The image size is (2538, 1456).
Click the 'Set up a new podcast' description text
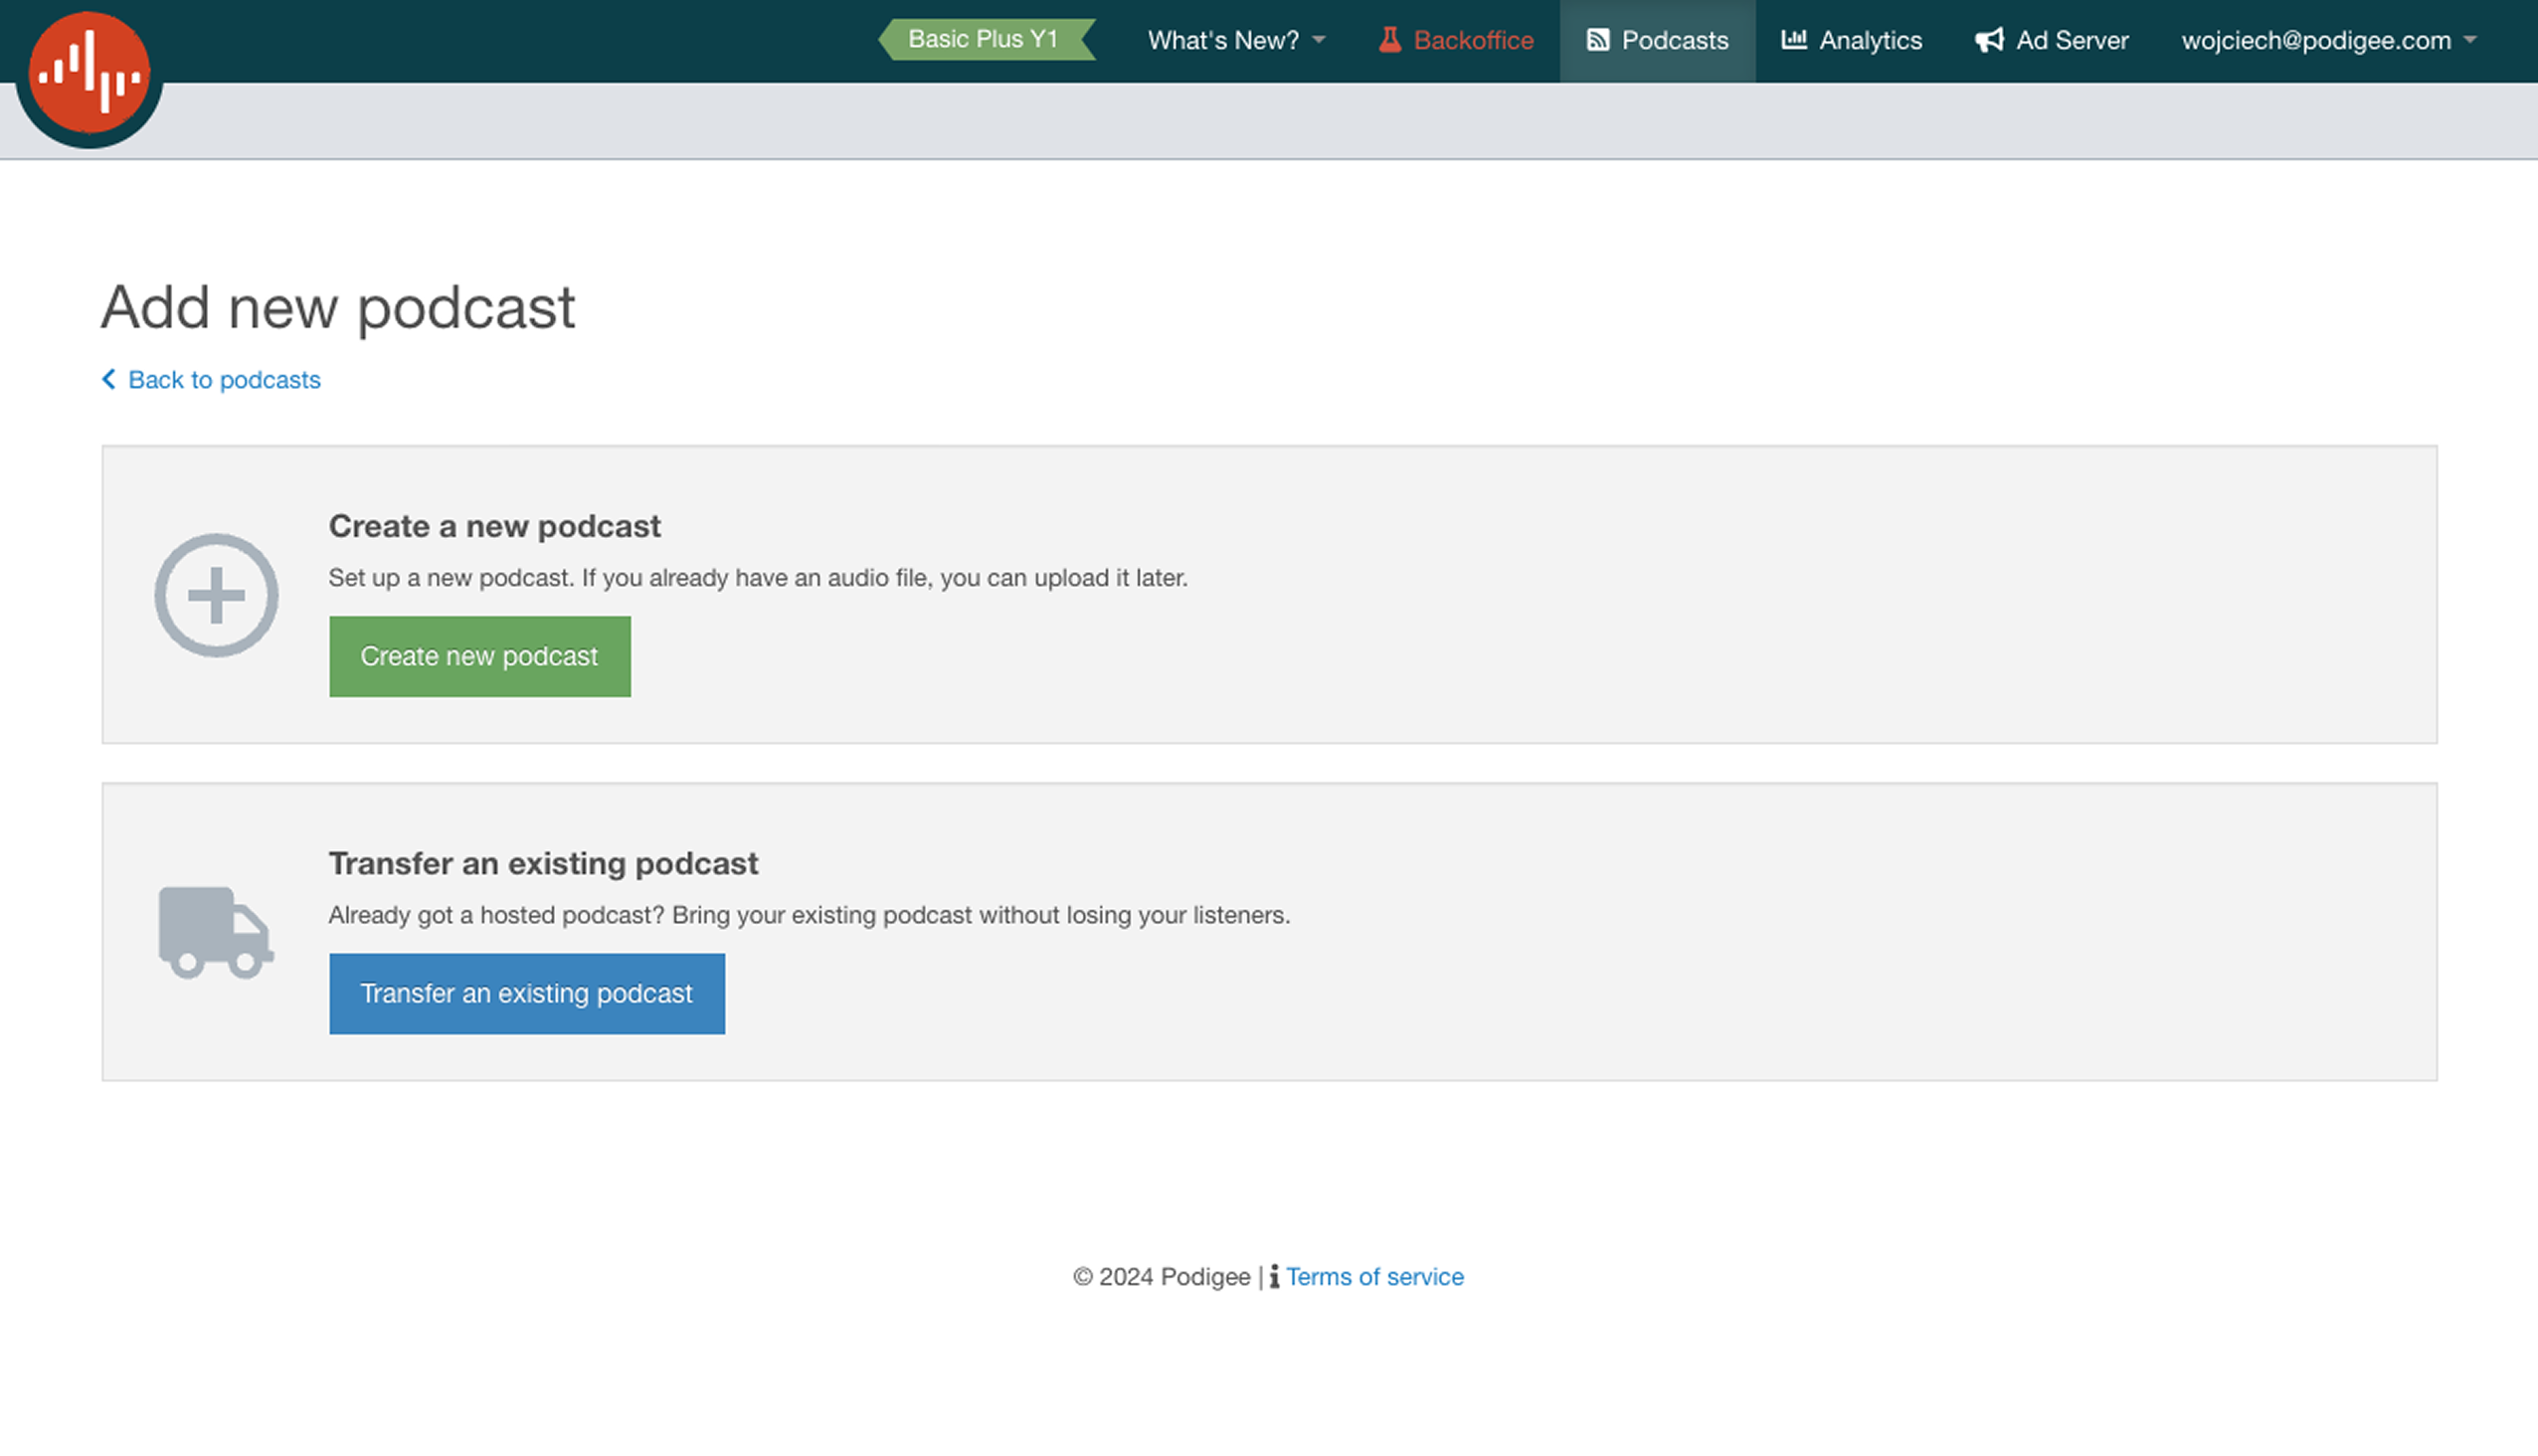tap(758, 578)
